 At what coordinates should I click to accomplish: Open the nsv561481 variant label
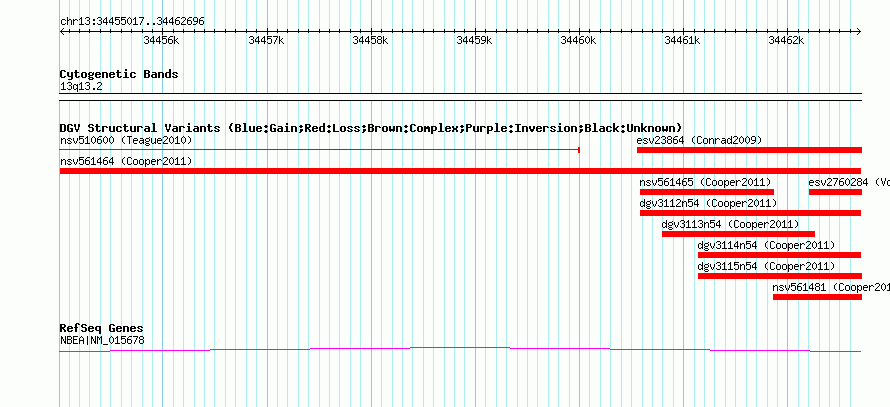(x=832, y=288)
